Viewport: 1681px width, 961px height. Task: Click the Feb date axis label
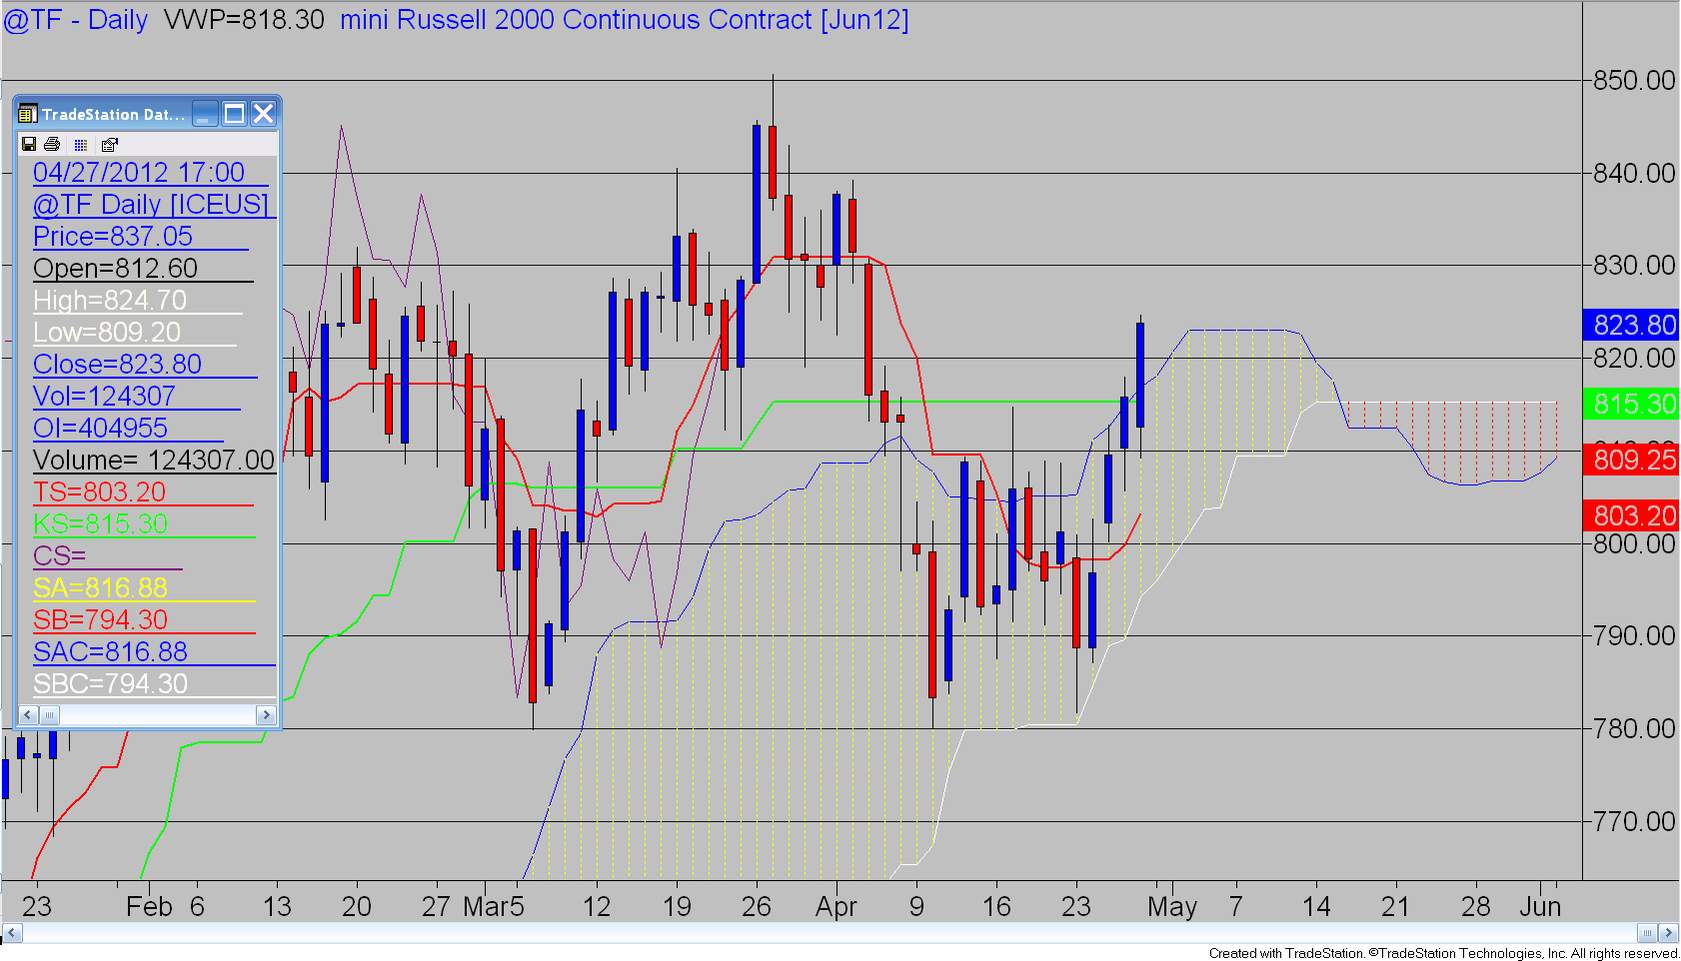tap(149, 907)
